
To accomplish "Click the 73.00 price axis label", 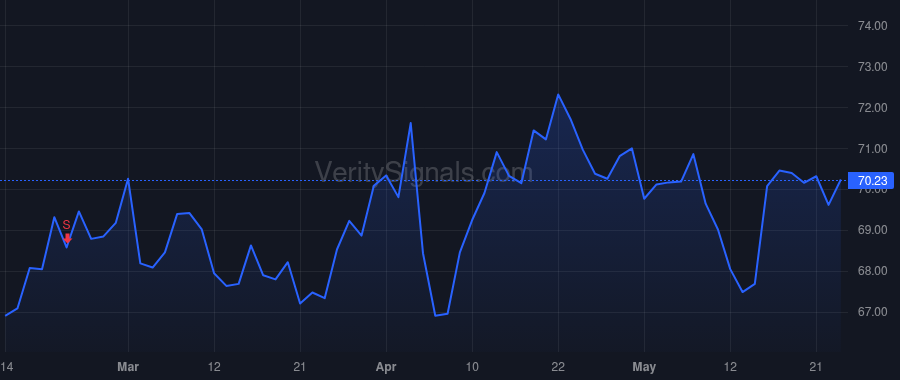I will (872, 67).
